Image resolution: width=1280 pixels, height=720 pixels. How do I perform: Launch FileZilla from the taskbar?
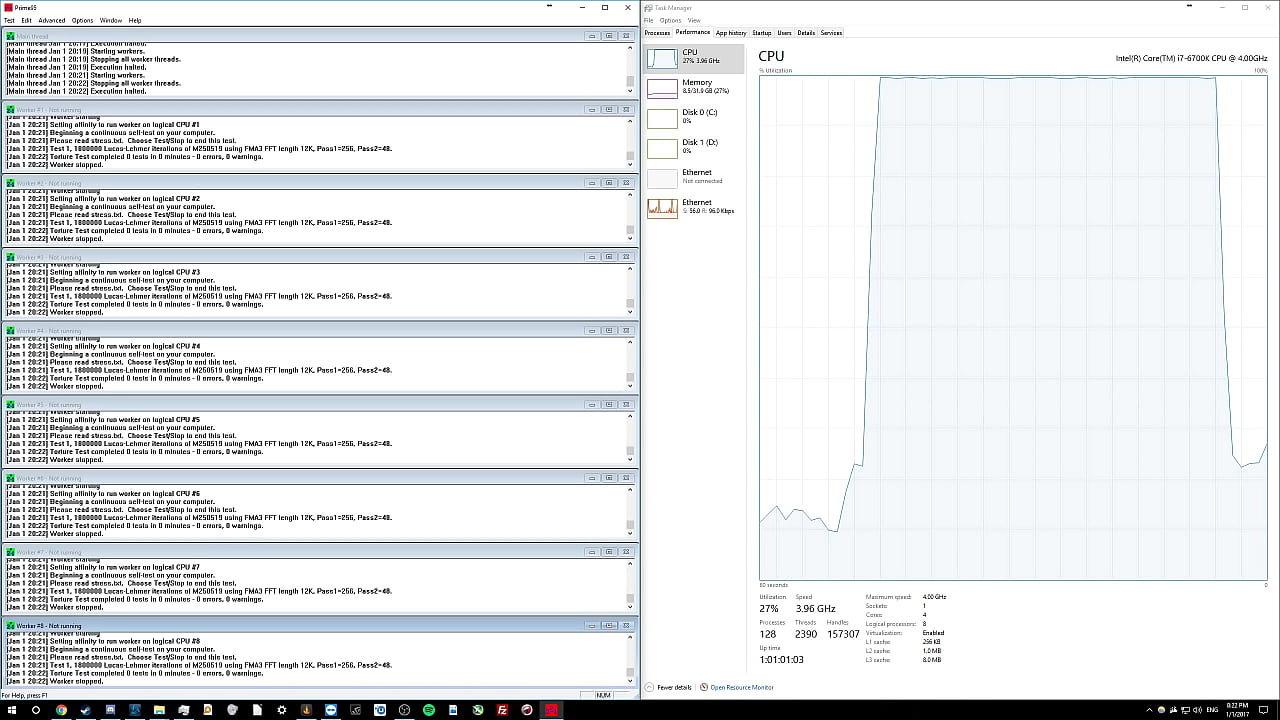502,711
